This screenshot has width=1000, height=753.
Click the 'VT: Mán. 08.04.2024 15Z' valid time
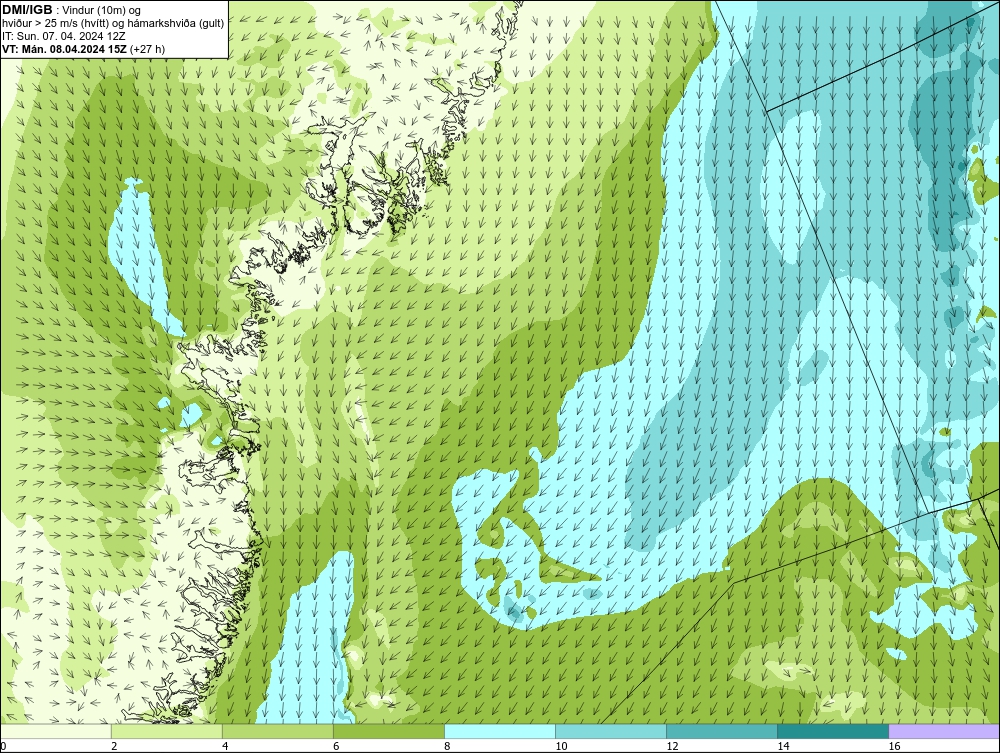(64, 49)
